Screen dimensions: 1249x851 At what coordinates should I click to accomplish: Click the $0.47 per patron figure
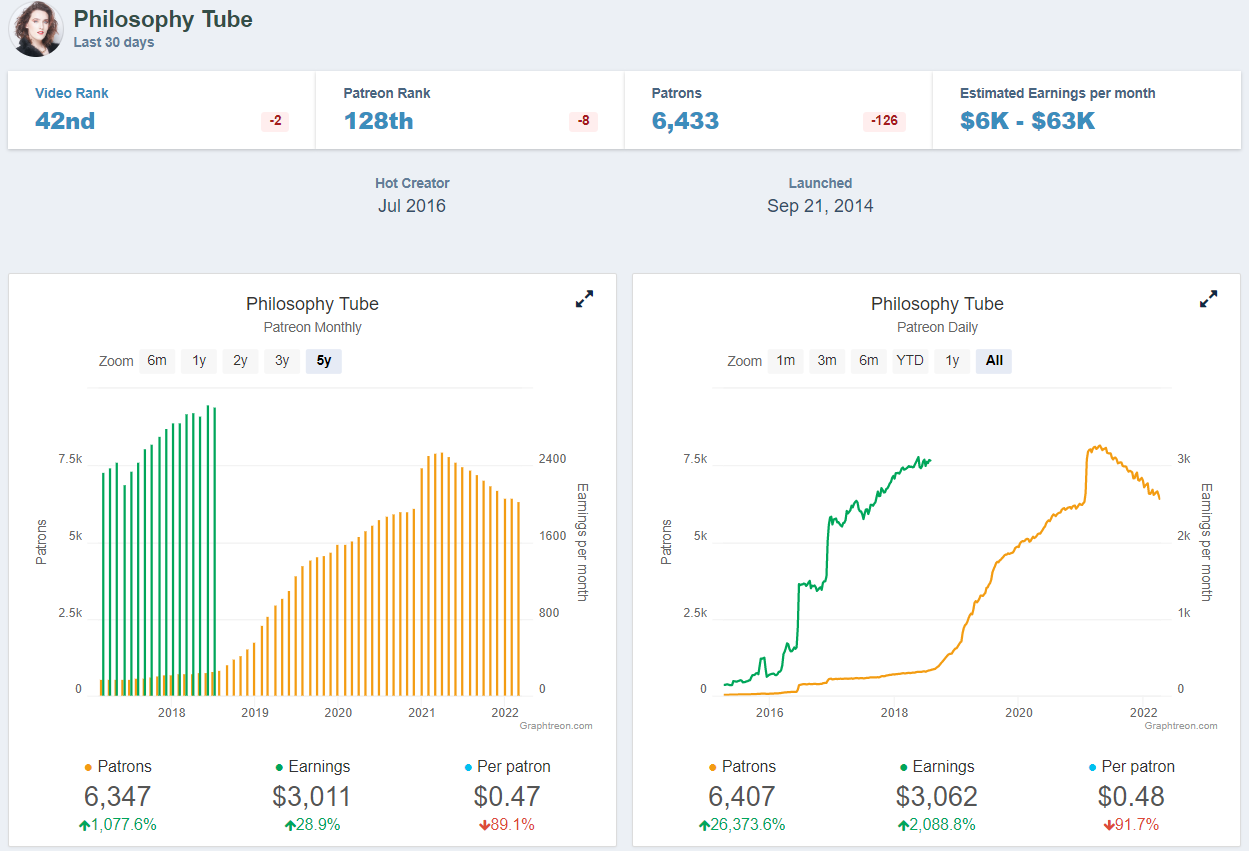(507, 797)
